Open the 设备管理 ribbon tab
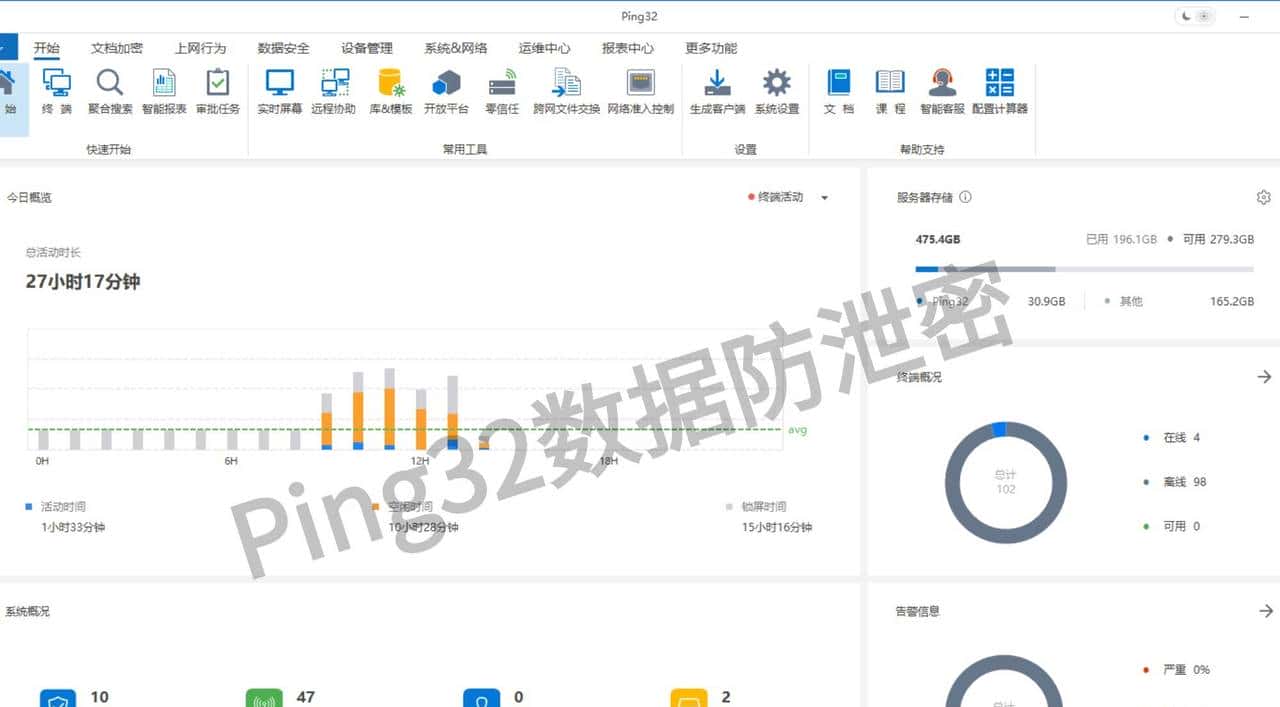1280x707 pixels. [369, 47]
